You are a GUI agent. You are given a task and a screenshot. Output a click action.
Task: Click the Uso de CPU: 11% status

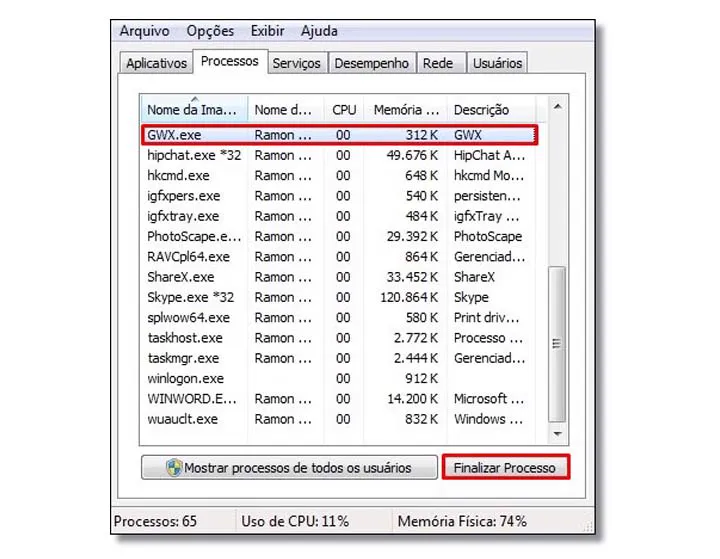295,521
